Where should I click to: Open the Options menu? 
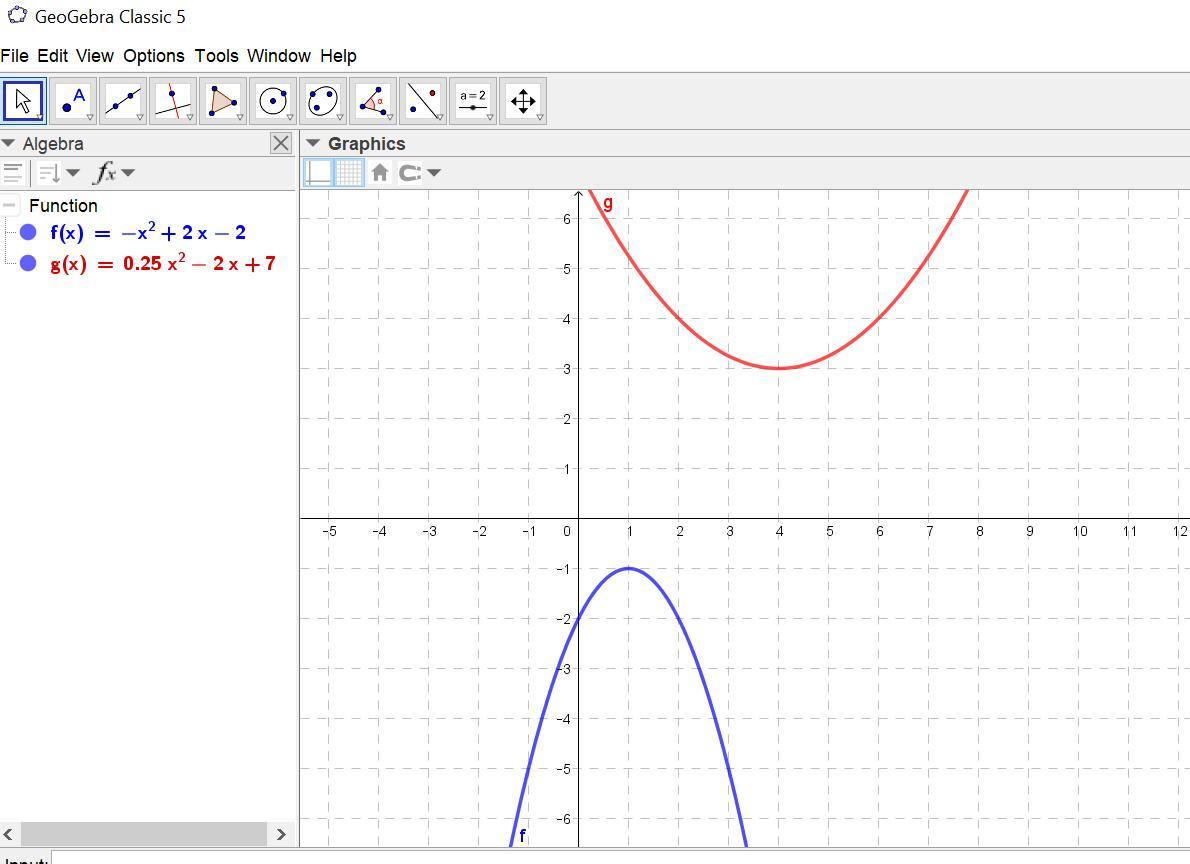[x=153, y=56]
